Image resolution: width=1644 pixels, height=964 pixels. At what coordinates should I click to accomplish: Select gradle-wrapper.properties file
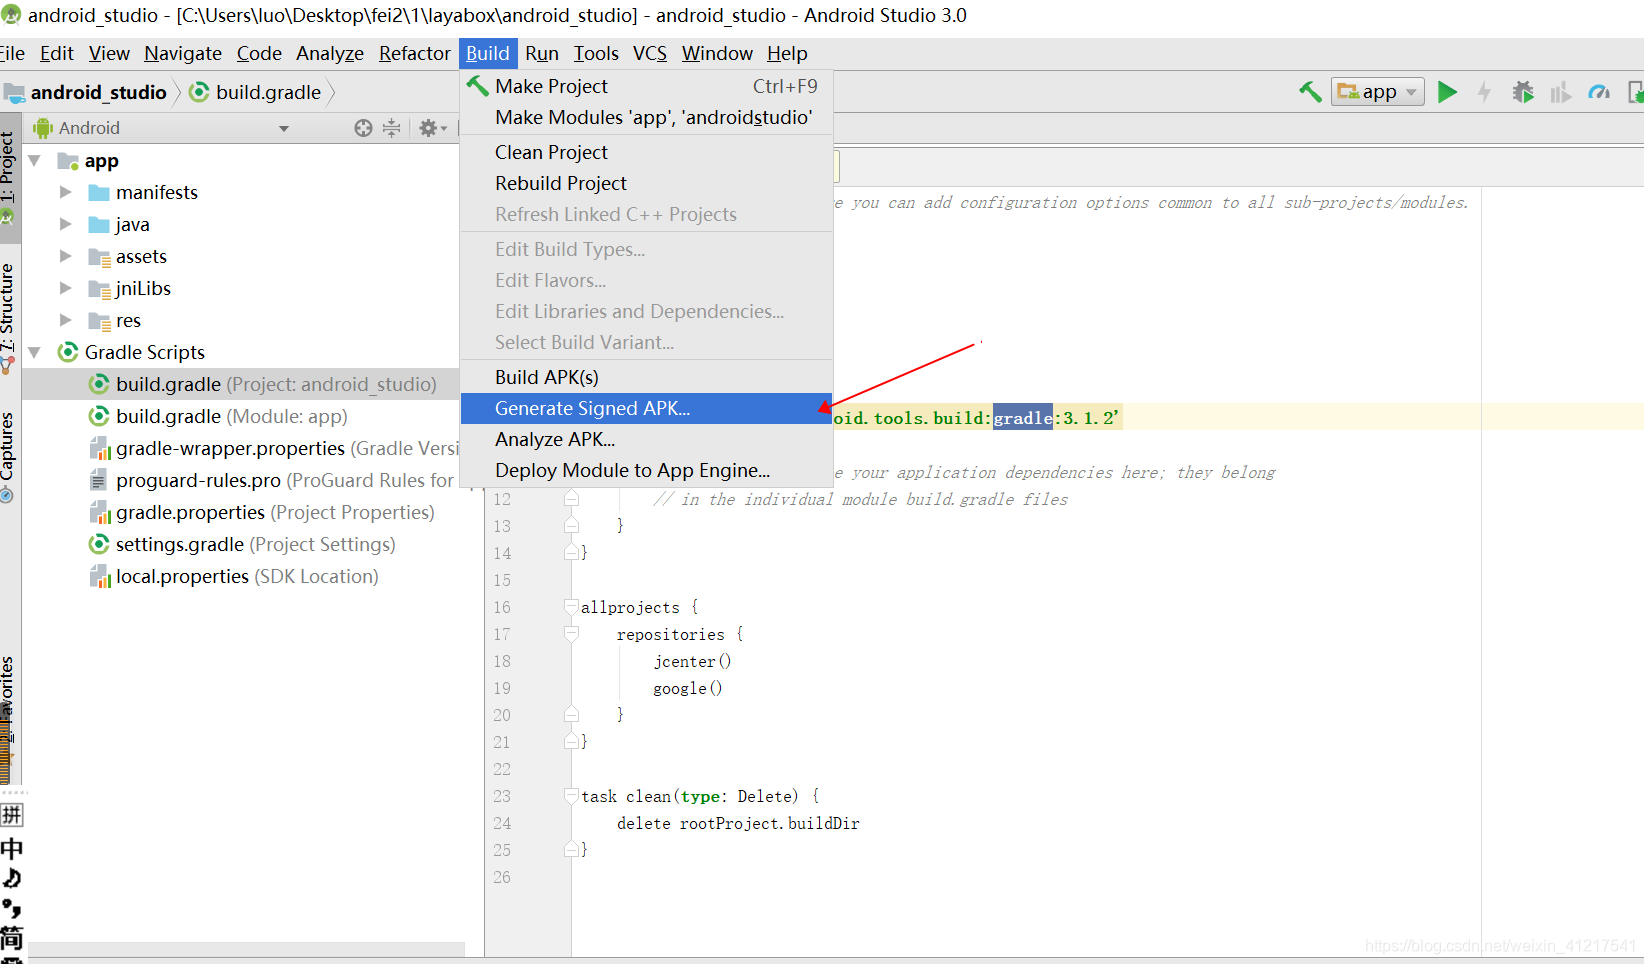[x=241, y=448]
